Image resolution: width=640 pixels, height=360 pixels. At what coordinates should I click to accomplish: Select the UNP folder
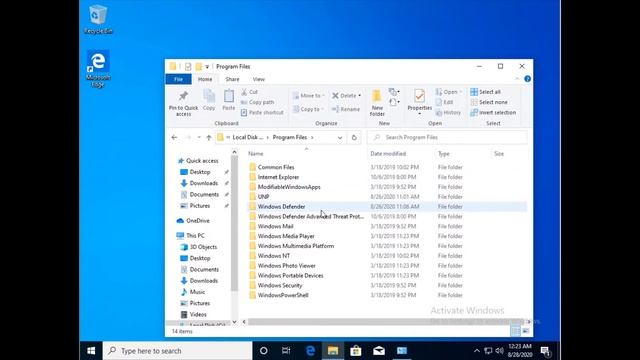[263, 196]
